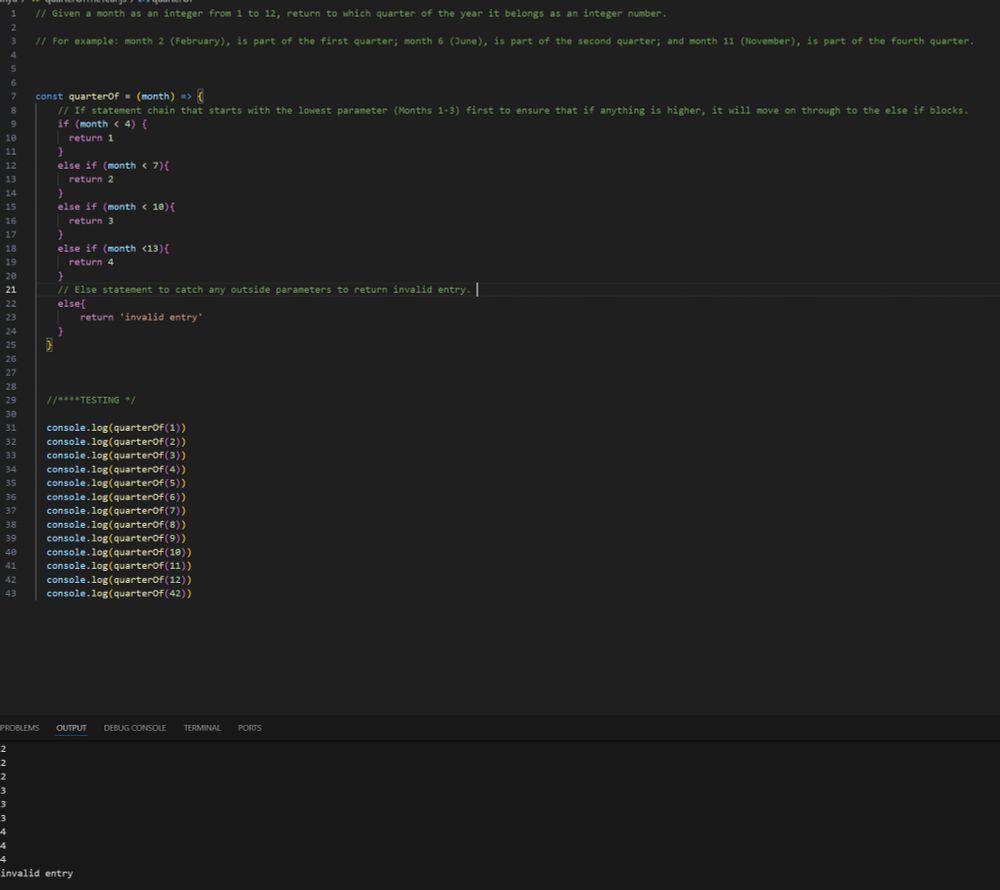Select line number 1 in the gutter
Screen dimensions: 1000x890
13,13
